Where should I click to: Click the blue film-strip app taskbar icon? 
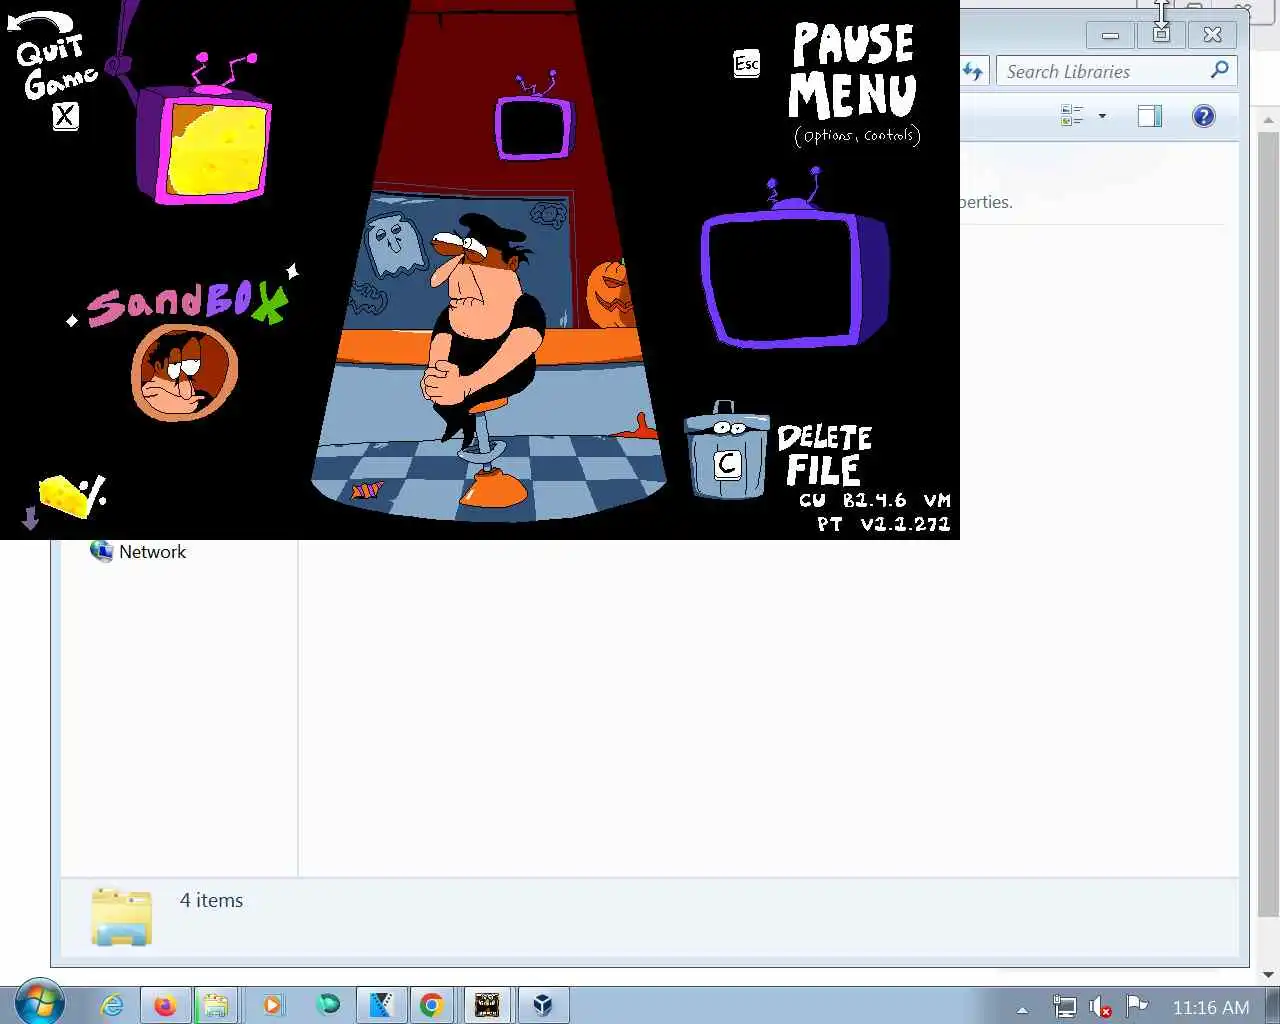[x=381, y=1004]
